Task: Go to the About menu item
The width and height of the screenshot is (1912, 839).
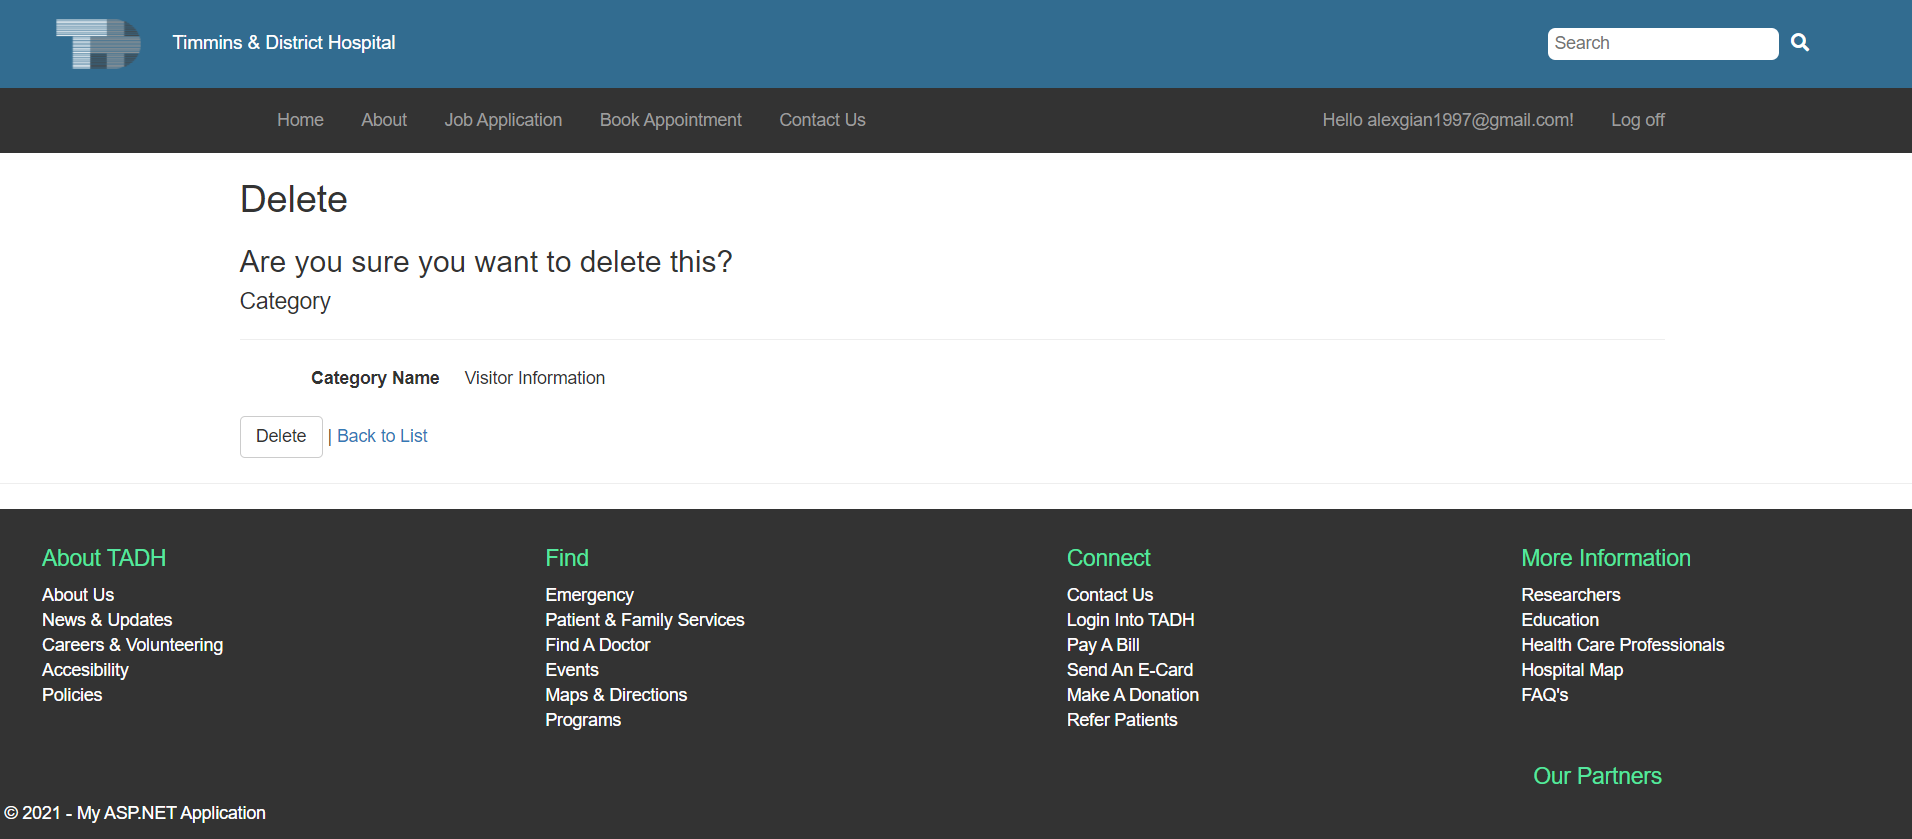Action: (384, 120)
